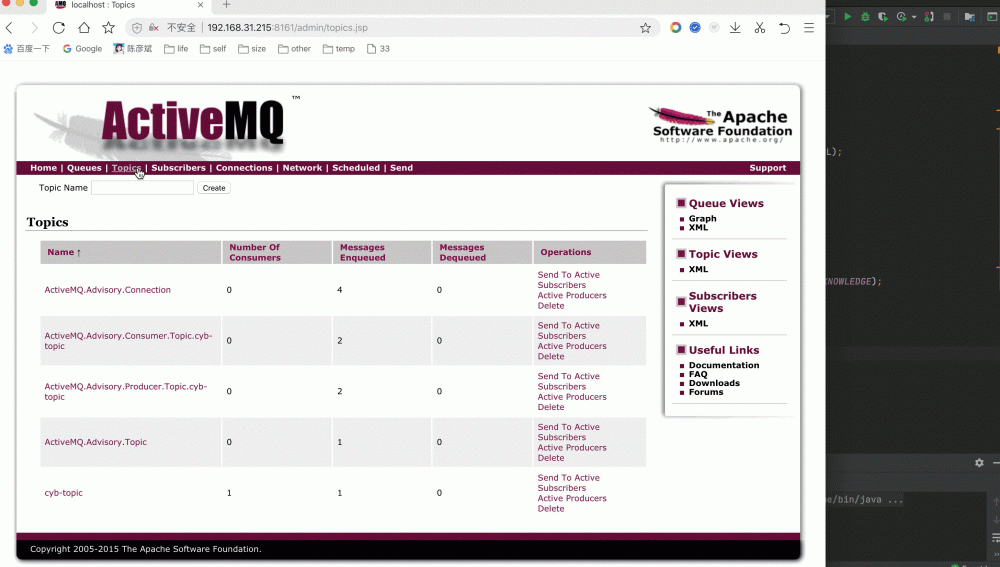
Task: Open the 百度一下 bookmark
Action: (x=27, y=48)
